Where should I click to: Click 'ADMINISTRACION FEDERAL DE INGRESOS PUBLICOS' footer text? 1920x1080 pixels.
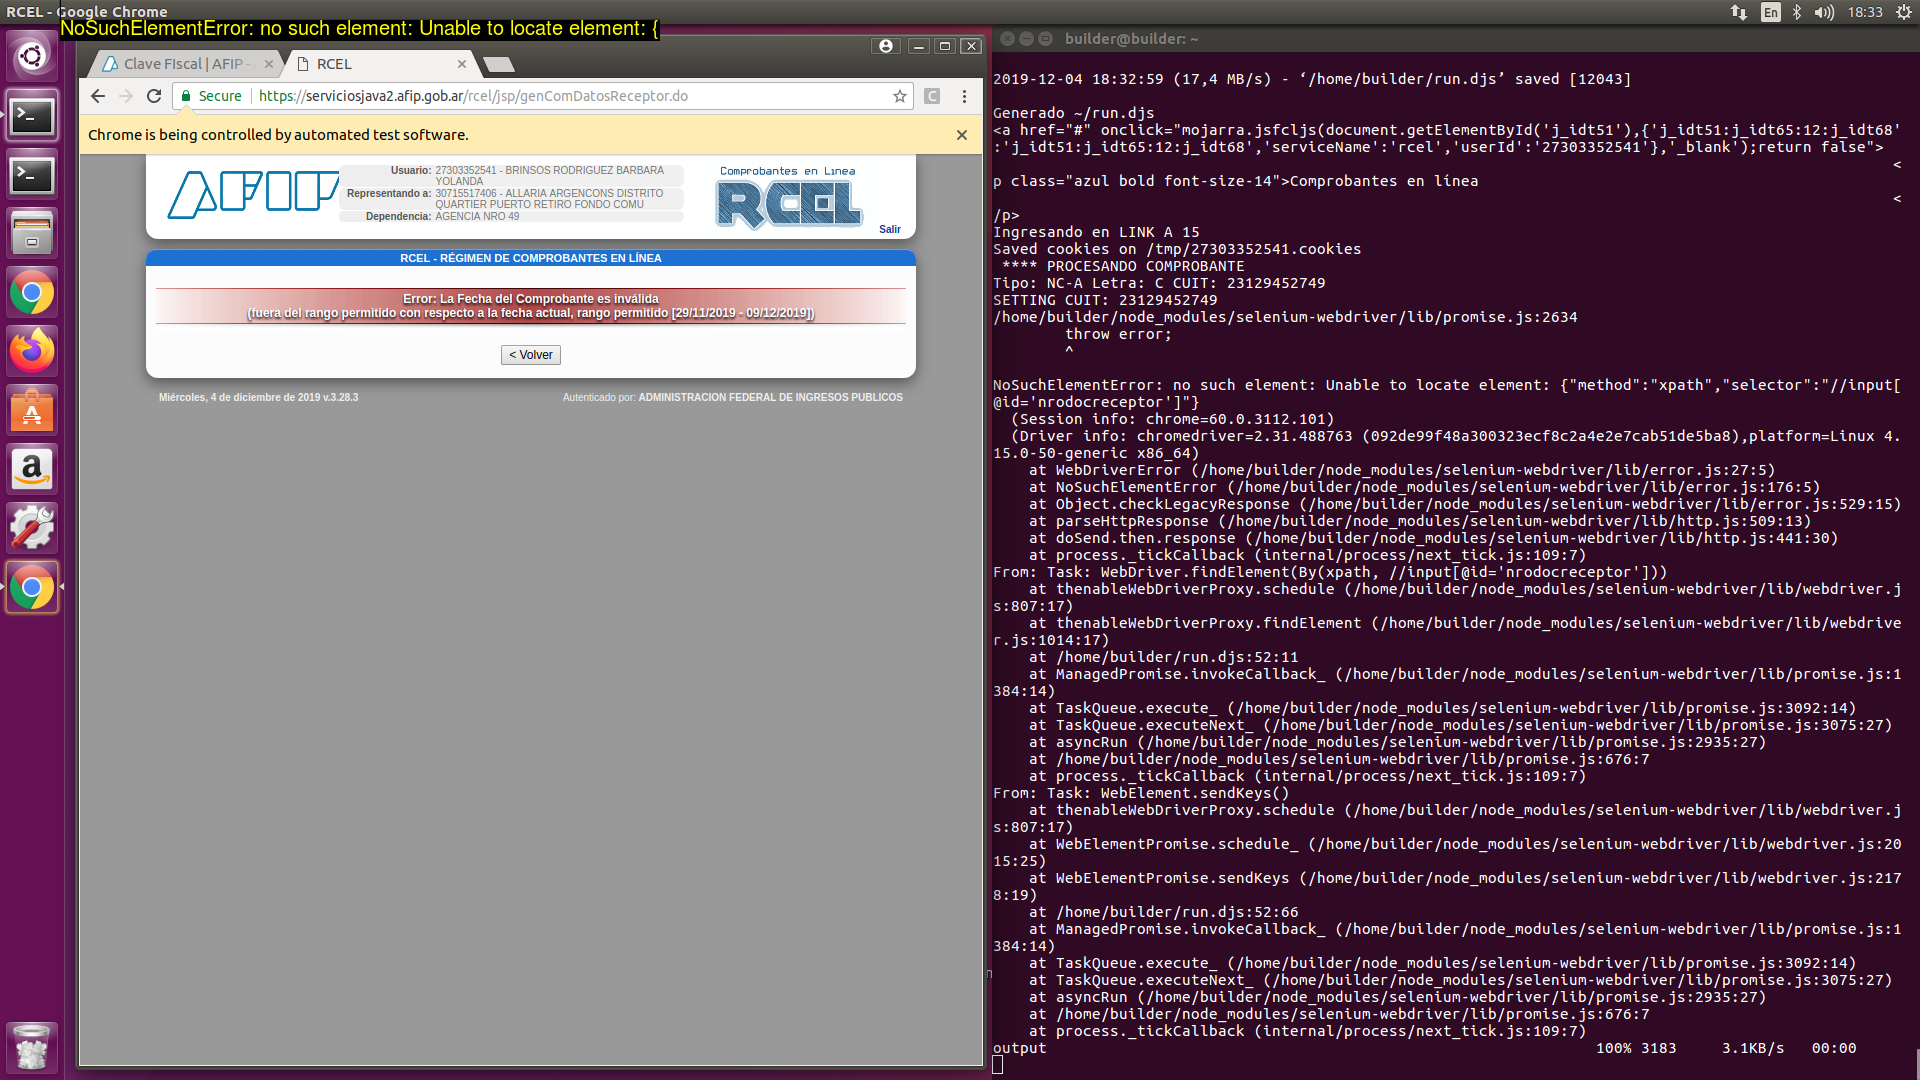pyautogui.click(x=770, y=398)
